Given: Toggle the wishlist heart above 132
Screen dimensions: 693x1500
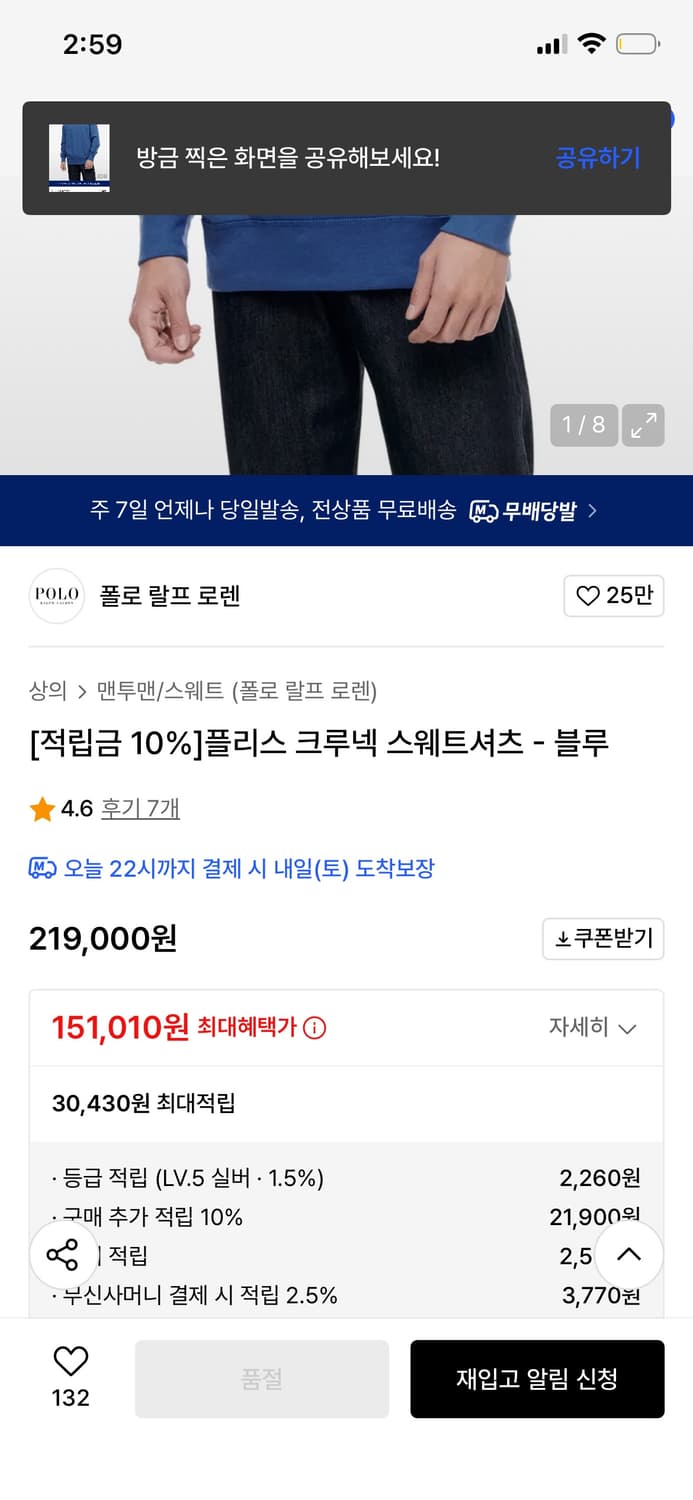Looking at the screenshot, I should pos(69,1360).
